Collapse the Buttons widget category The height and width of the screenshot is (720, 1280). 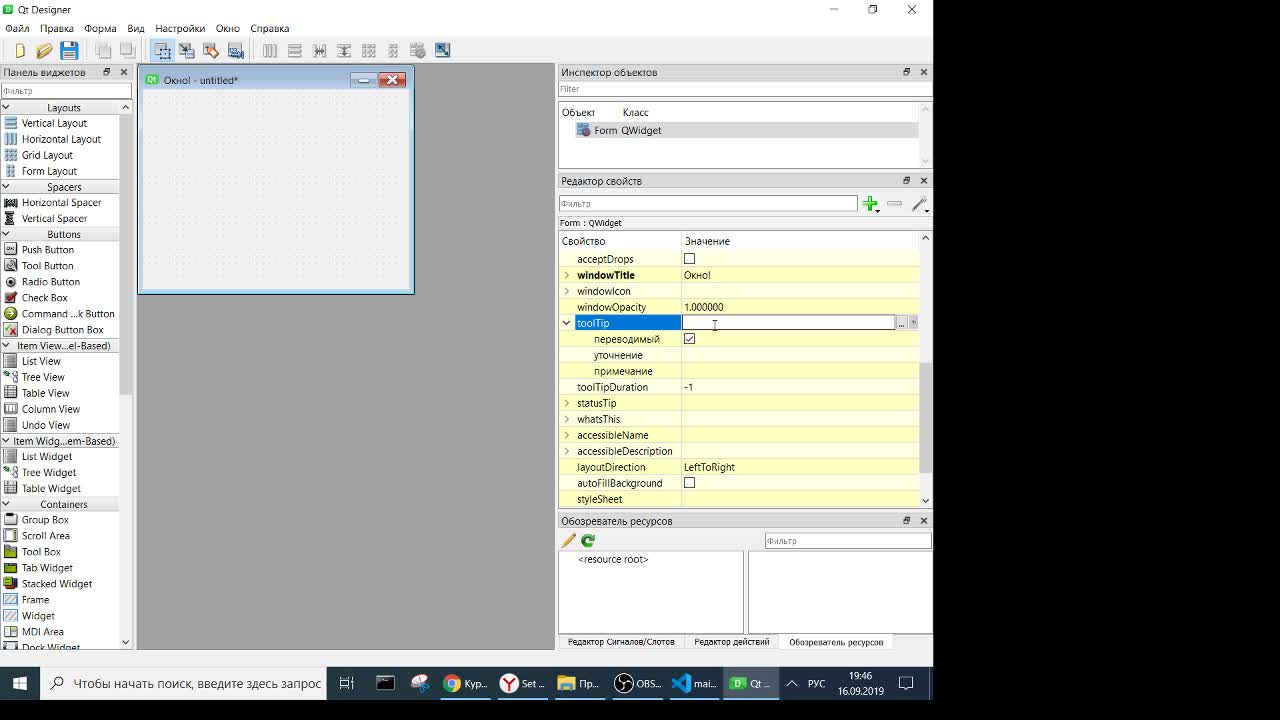pyautogui.click(x=6, y=234)
